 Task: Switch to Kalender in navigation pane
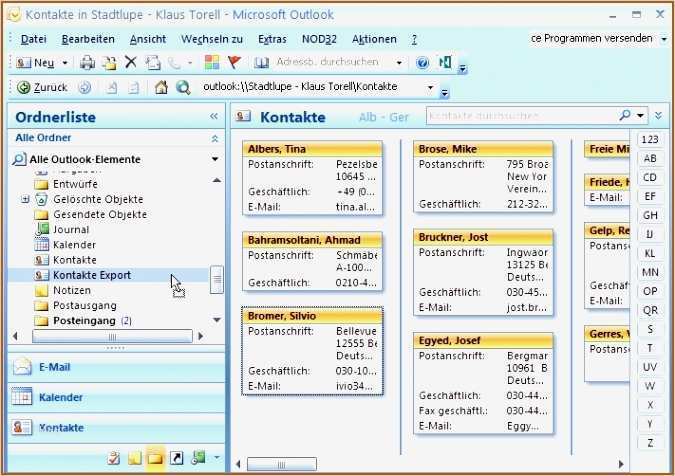click(x=60, y=397)
